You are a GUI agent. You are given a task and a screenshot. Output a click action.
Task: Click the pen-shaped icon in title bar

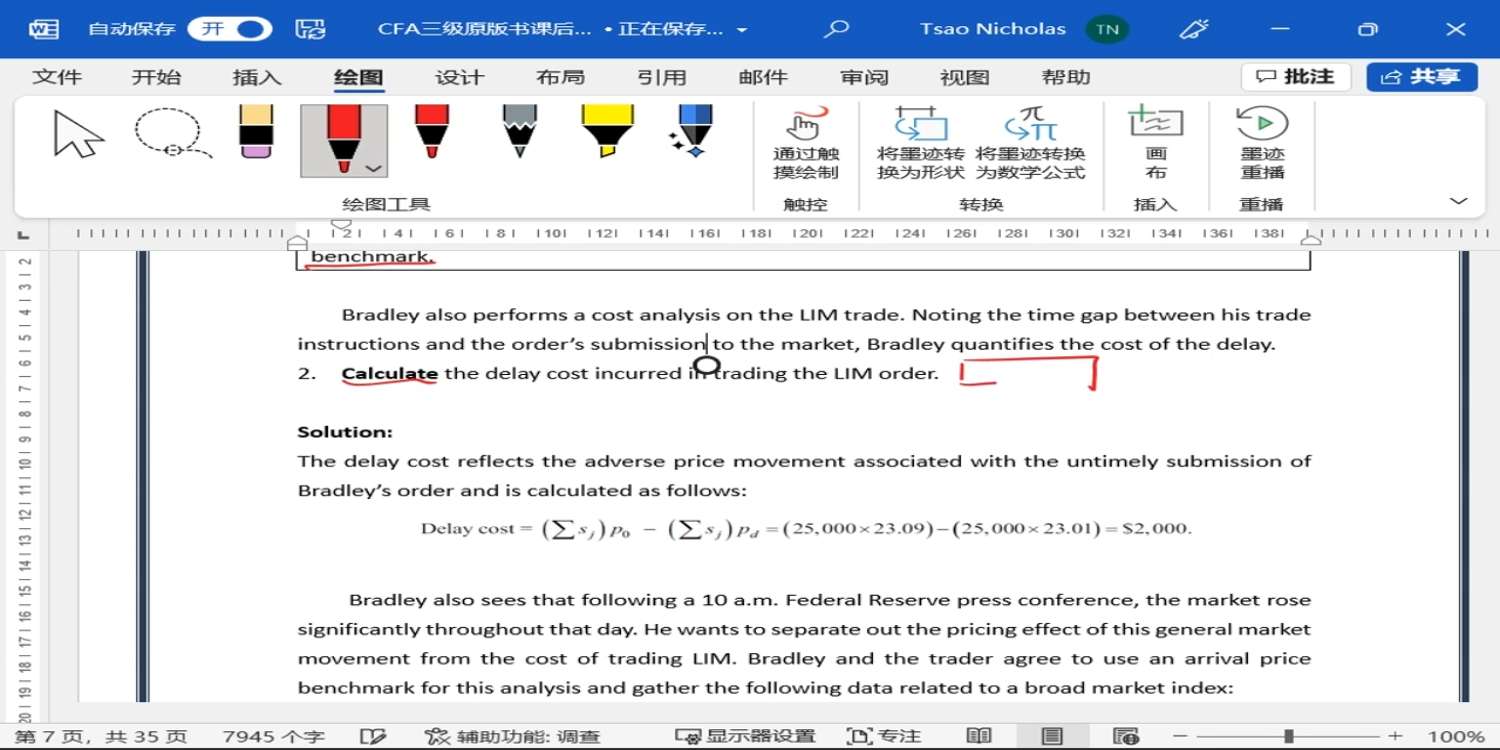[x=1194, y=29]
